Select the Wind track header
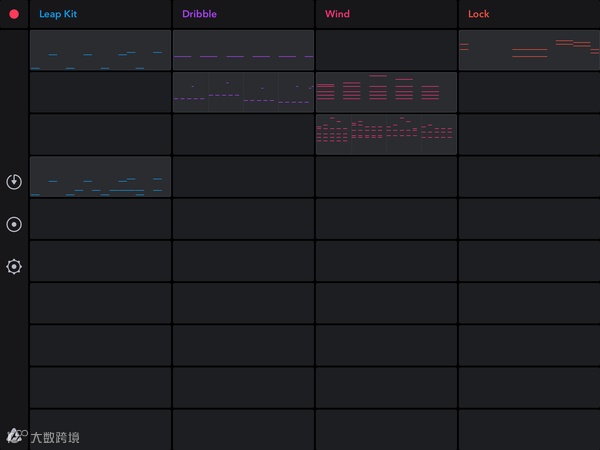 (x=386, y=14)
